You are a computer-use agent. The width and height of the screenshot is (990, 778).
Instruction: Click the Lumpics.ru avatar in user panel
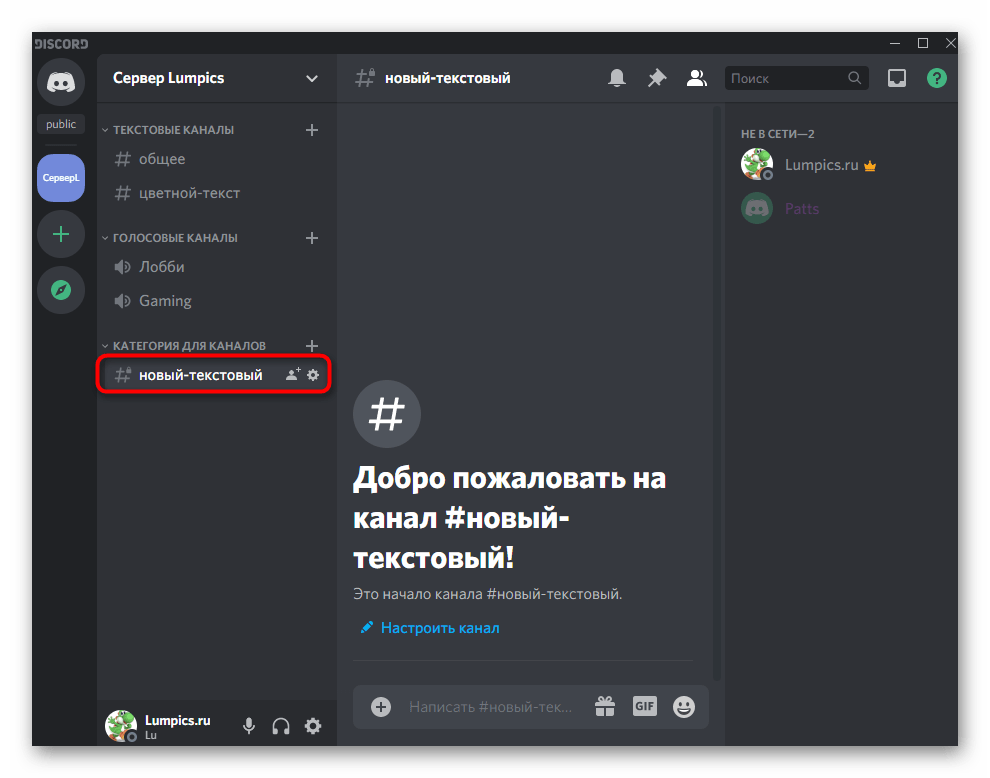click(x=121, y=726)
